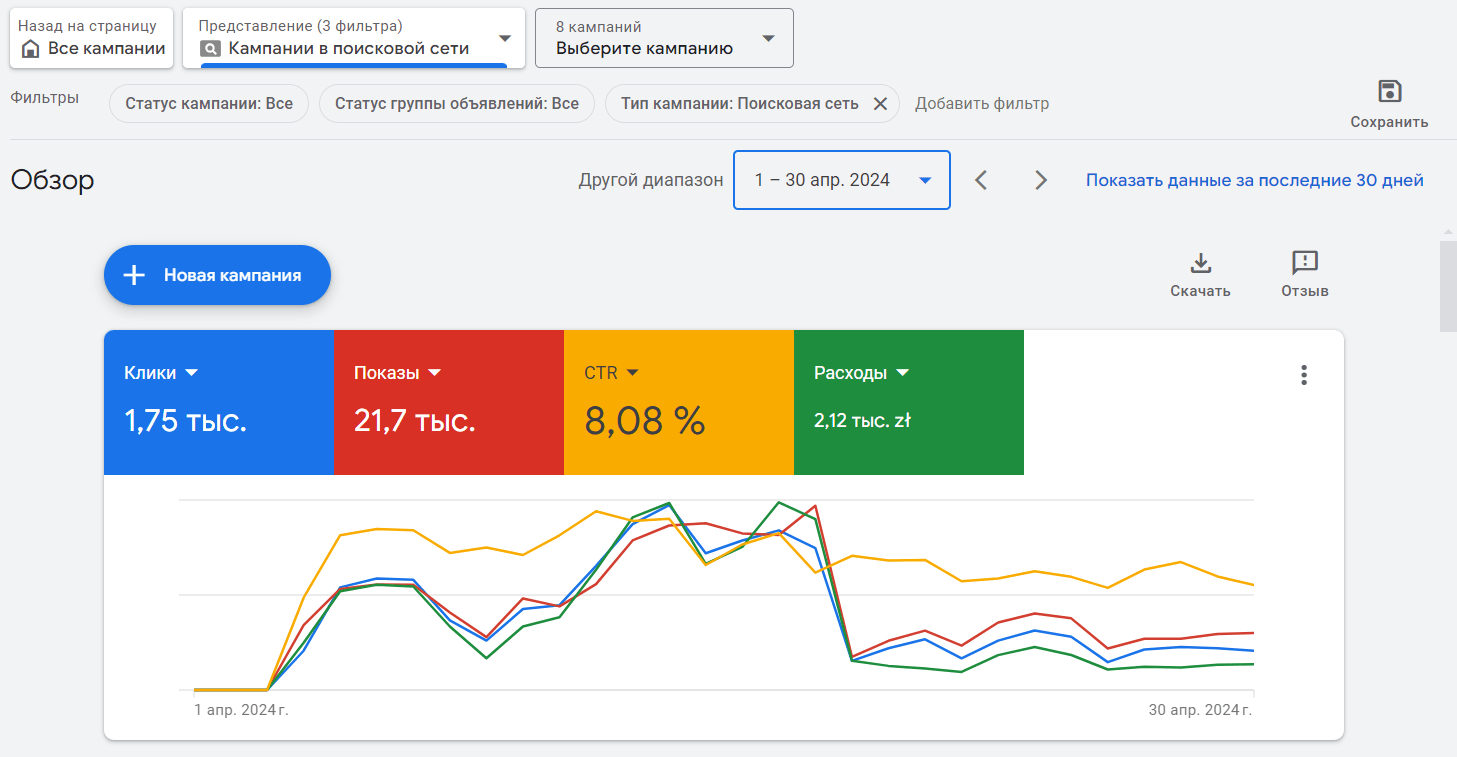Open the date range picker 1 – 30 апр. 2024

pos(841,180)
